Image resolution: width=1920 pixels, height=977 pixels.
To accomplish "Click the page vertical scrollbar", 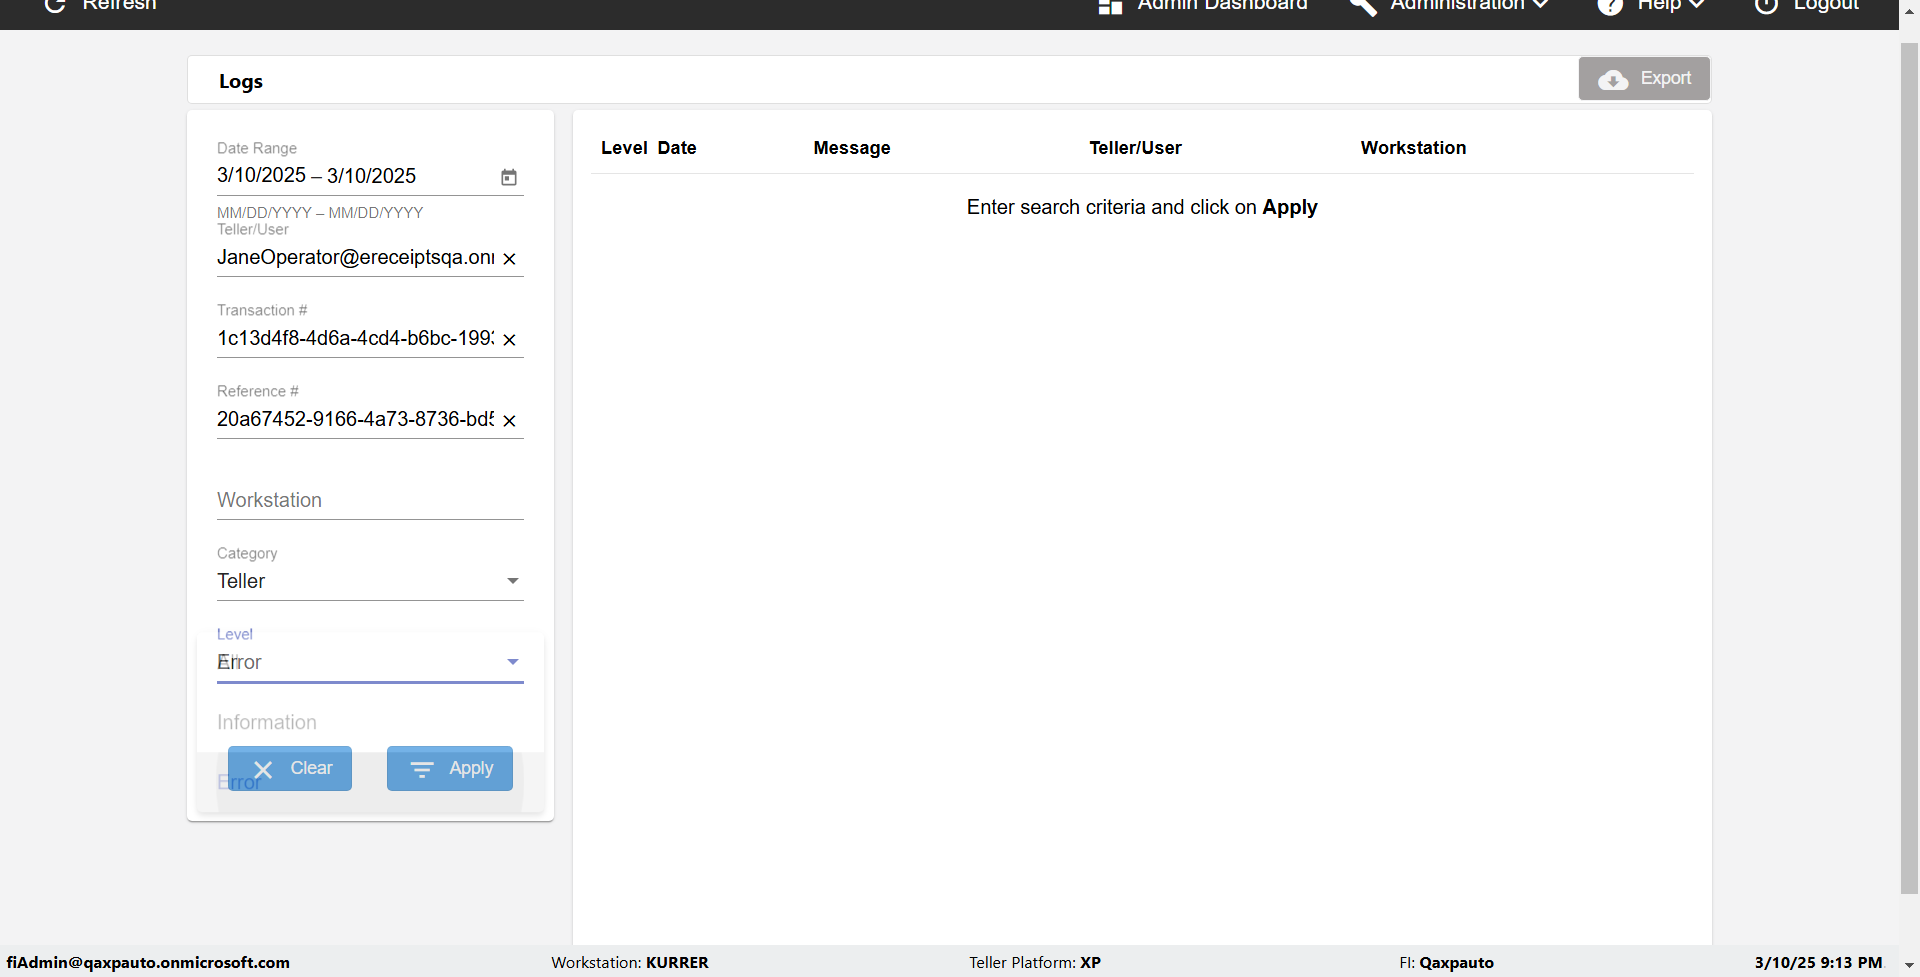I will click(x=1909, y=468).
